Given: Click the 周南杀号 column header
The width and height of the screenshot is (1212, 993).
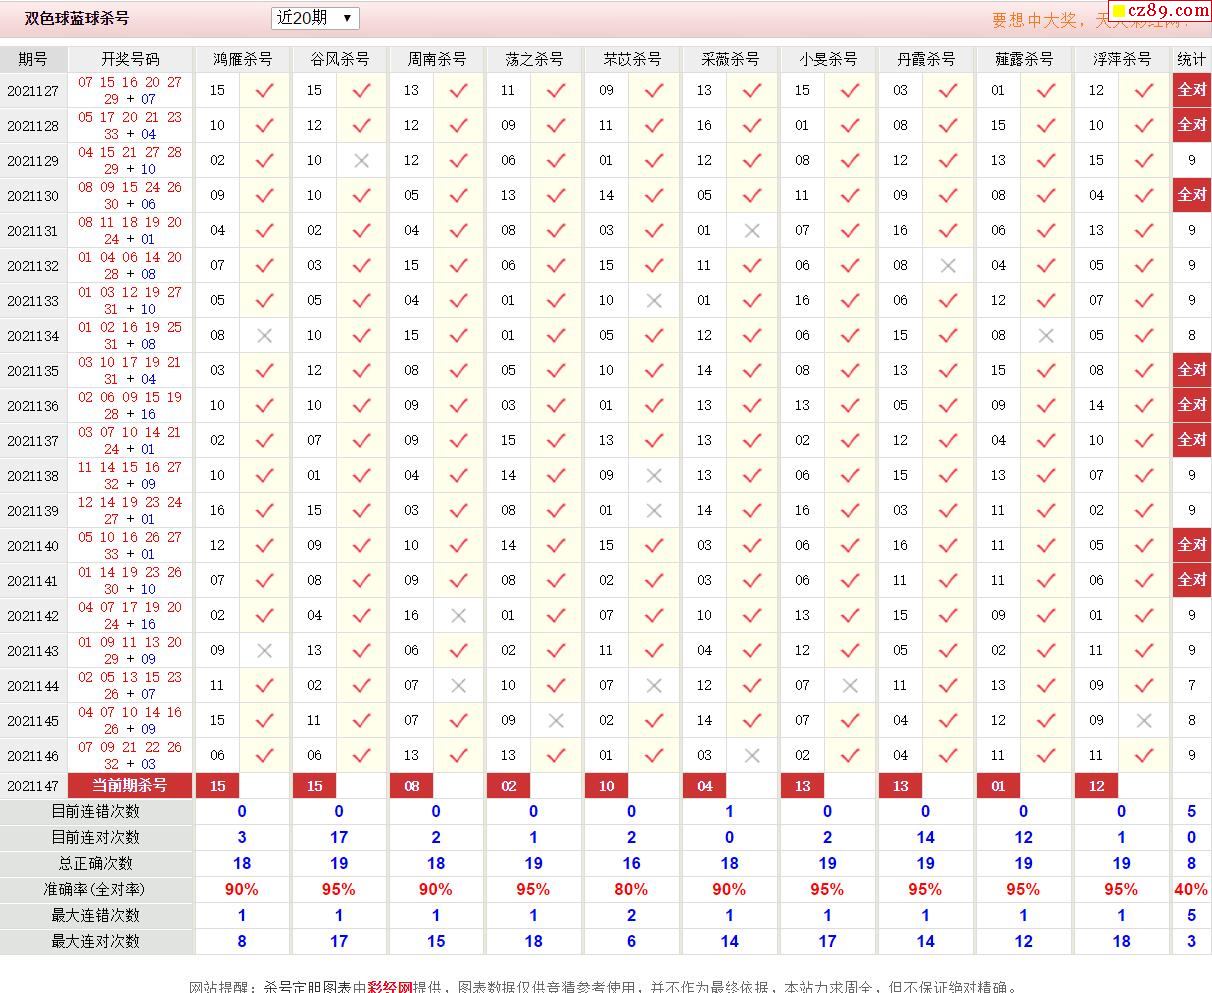Looking at the screenshot, I should point(436,59).
